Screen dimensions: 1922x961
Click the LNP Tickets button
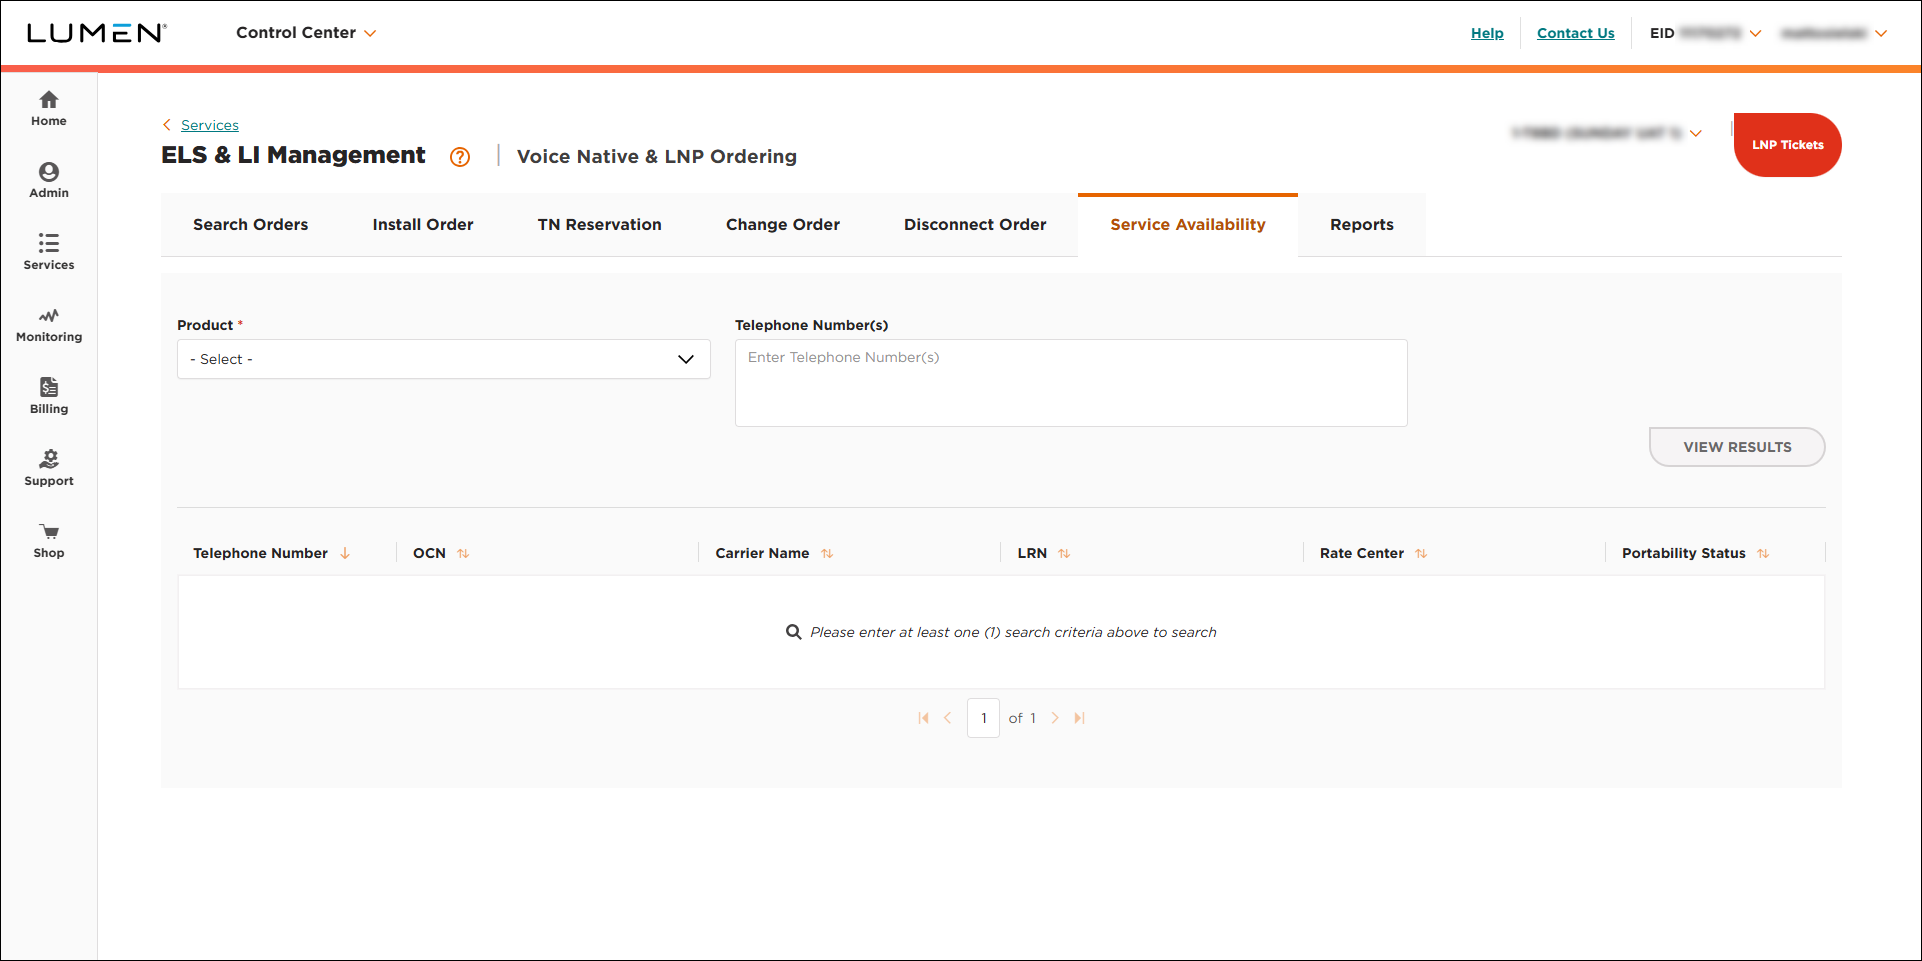1788,145
